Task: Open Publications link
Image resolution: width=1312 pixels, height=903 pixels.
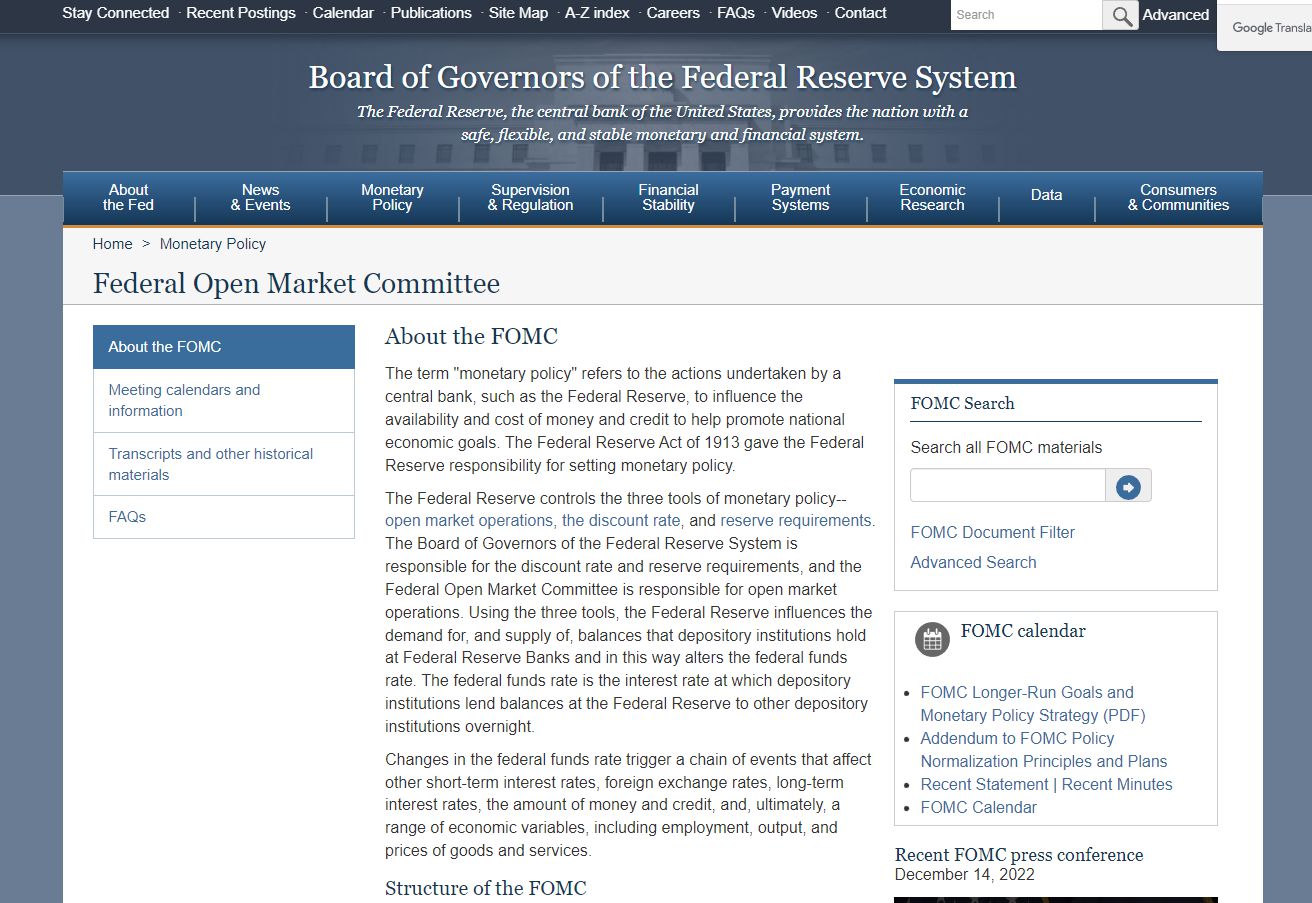Action: [431, 13]
